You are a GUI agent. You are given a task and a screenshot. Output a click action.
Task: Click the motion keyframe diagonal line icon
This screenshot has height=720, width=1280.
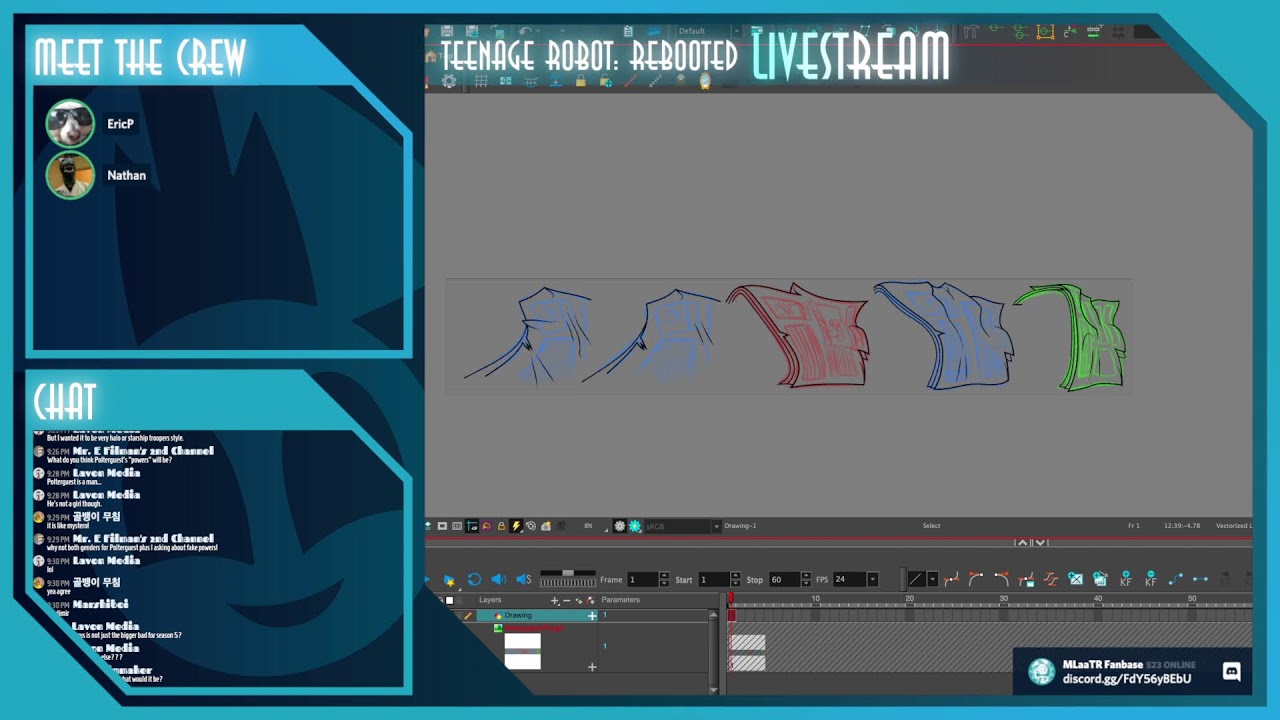click(1176, 579)
